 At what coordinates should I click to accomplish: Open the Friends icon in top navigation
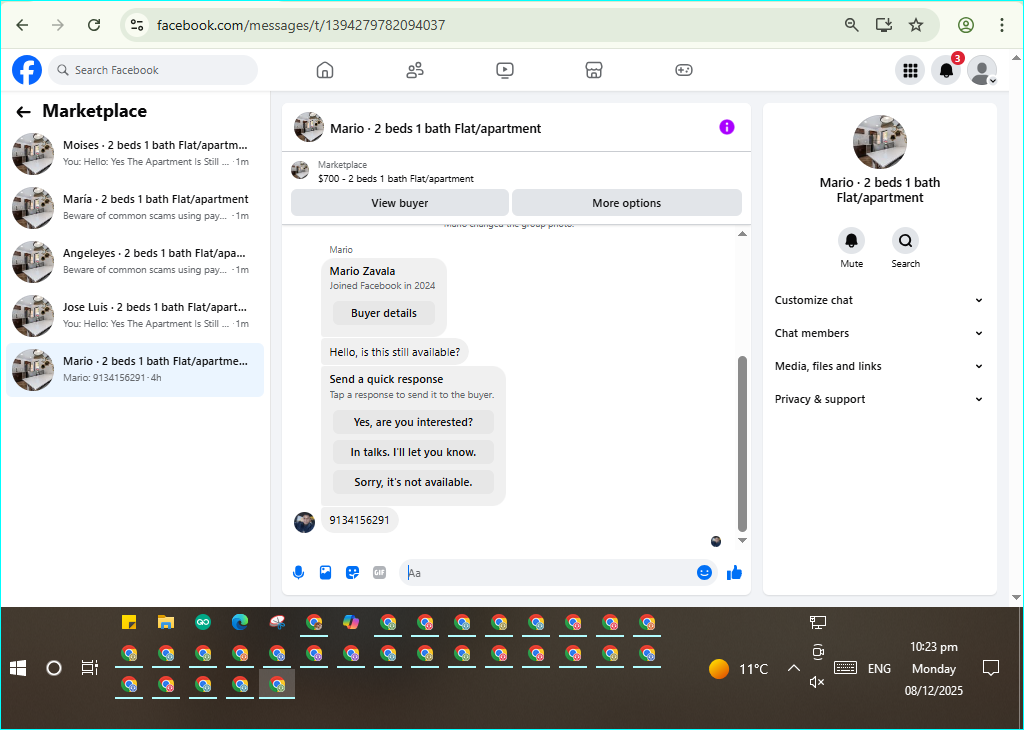tap(415, 70)
